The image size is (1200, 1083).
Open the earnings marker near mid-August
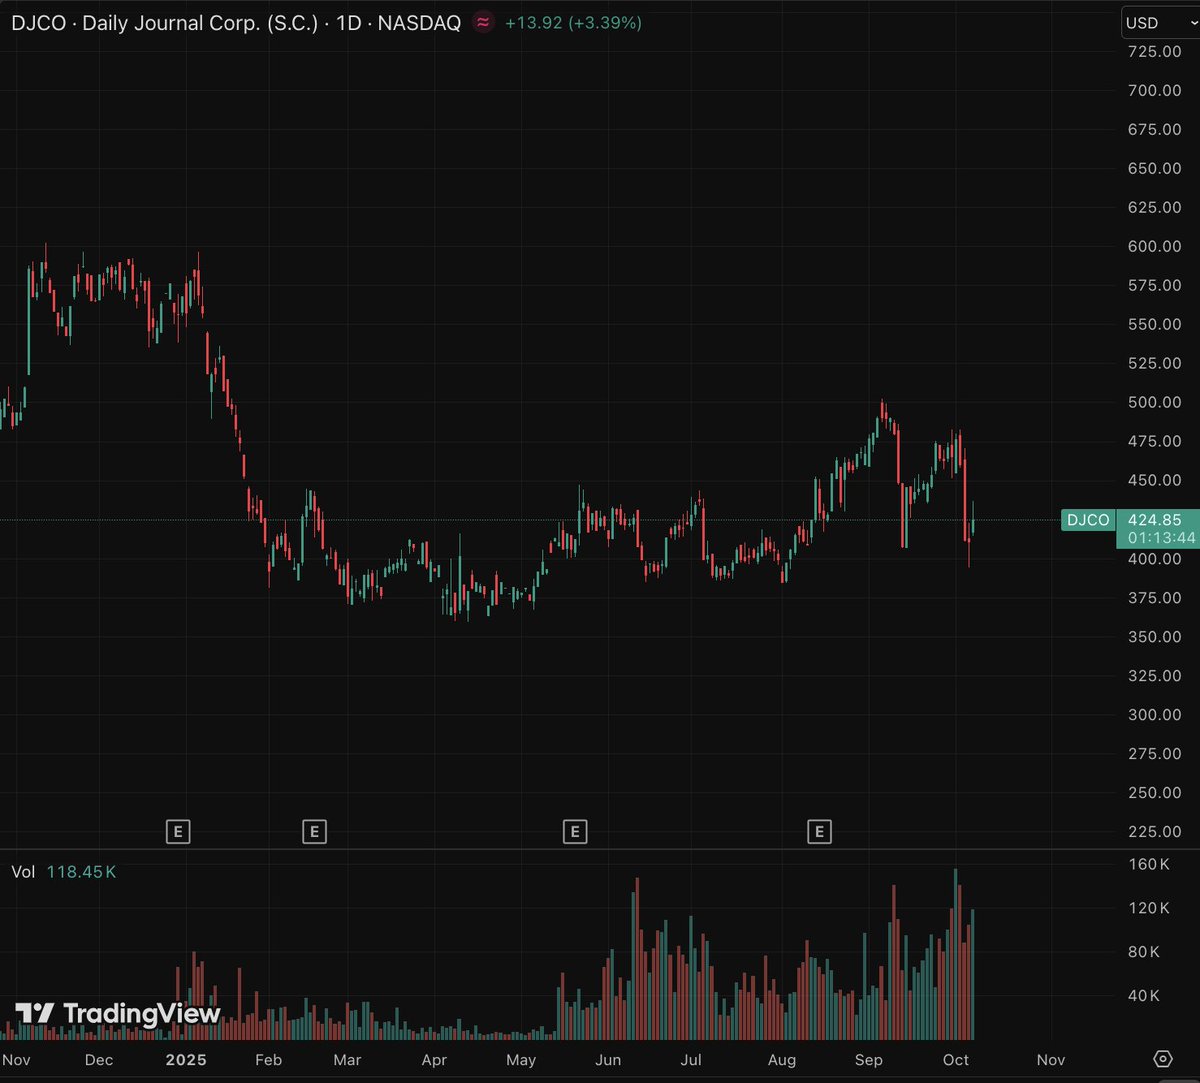point(819,831)
